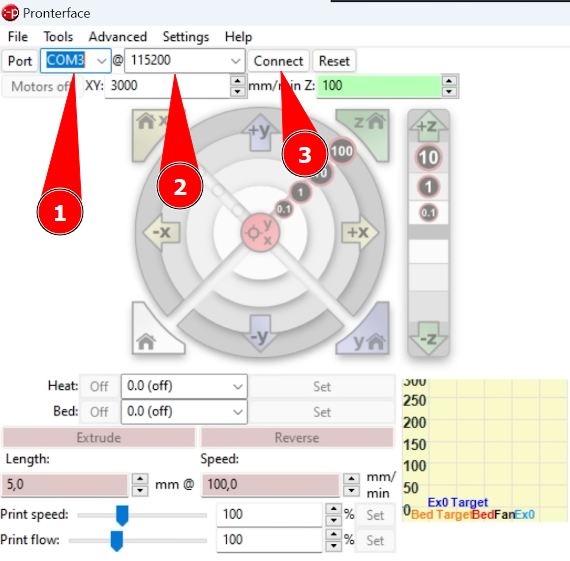
Task: Click the green Z feedrate field
Action: (x=379, y=86)
